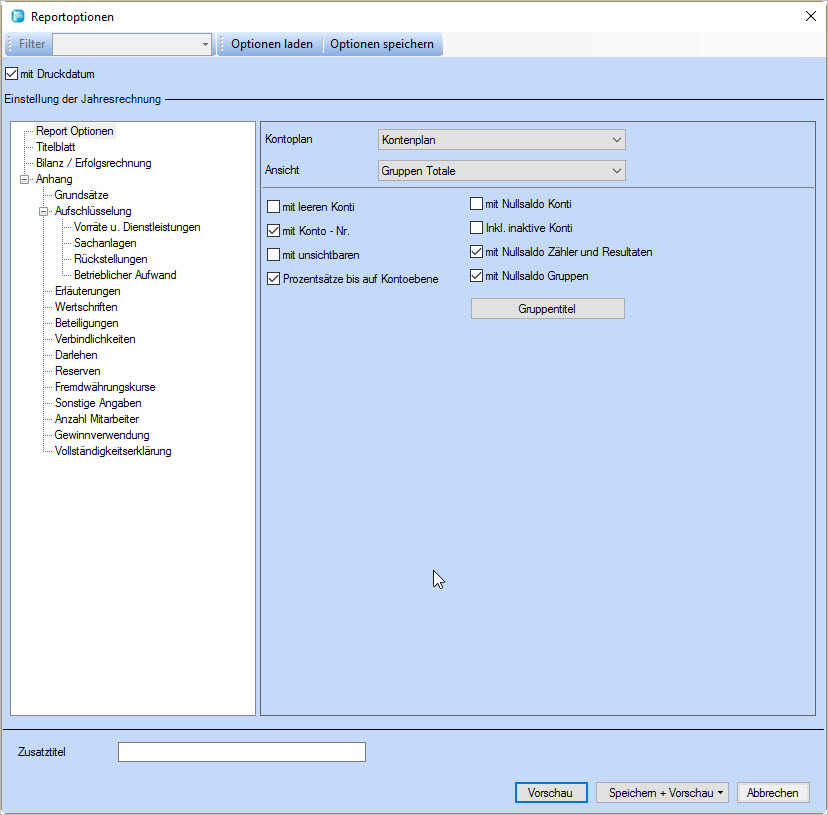Screen dimensions: 828x815
Task: Toggle mit Nullsaldo Gruppen checkbox
Action: coord(477,276)
